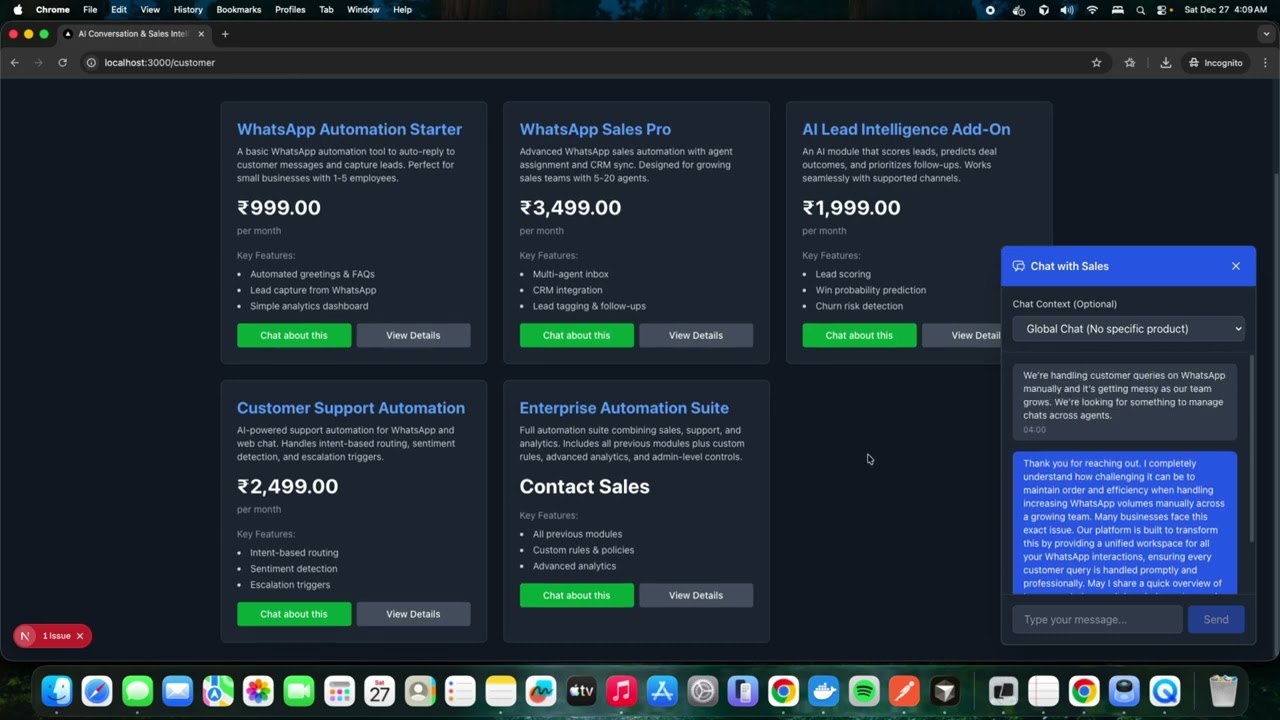Go back with the browser back arrow
This screenshot has width=1280, height=720.
coord(14,62)
